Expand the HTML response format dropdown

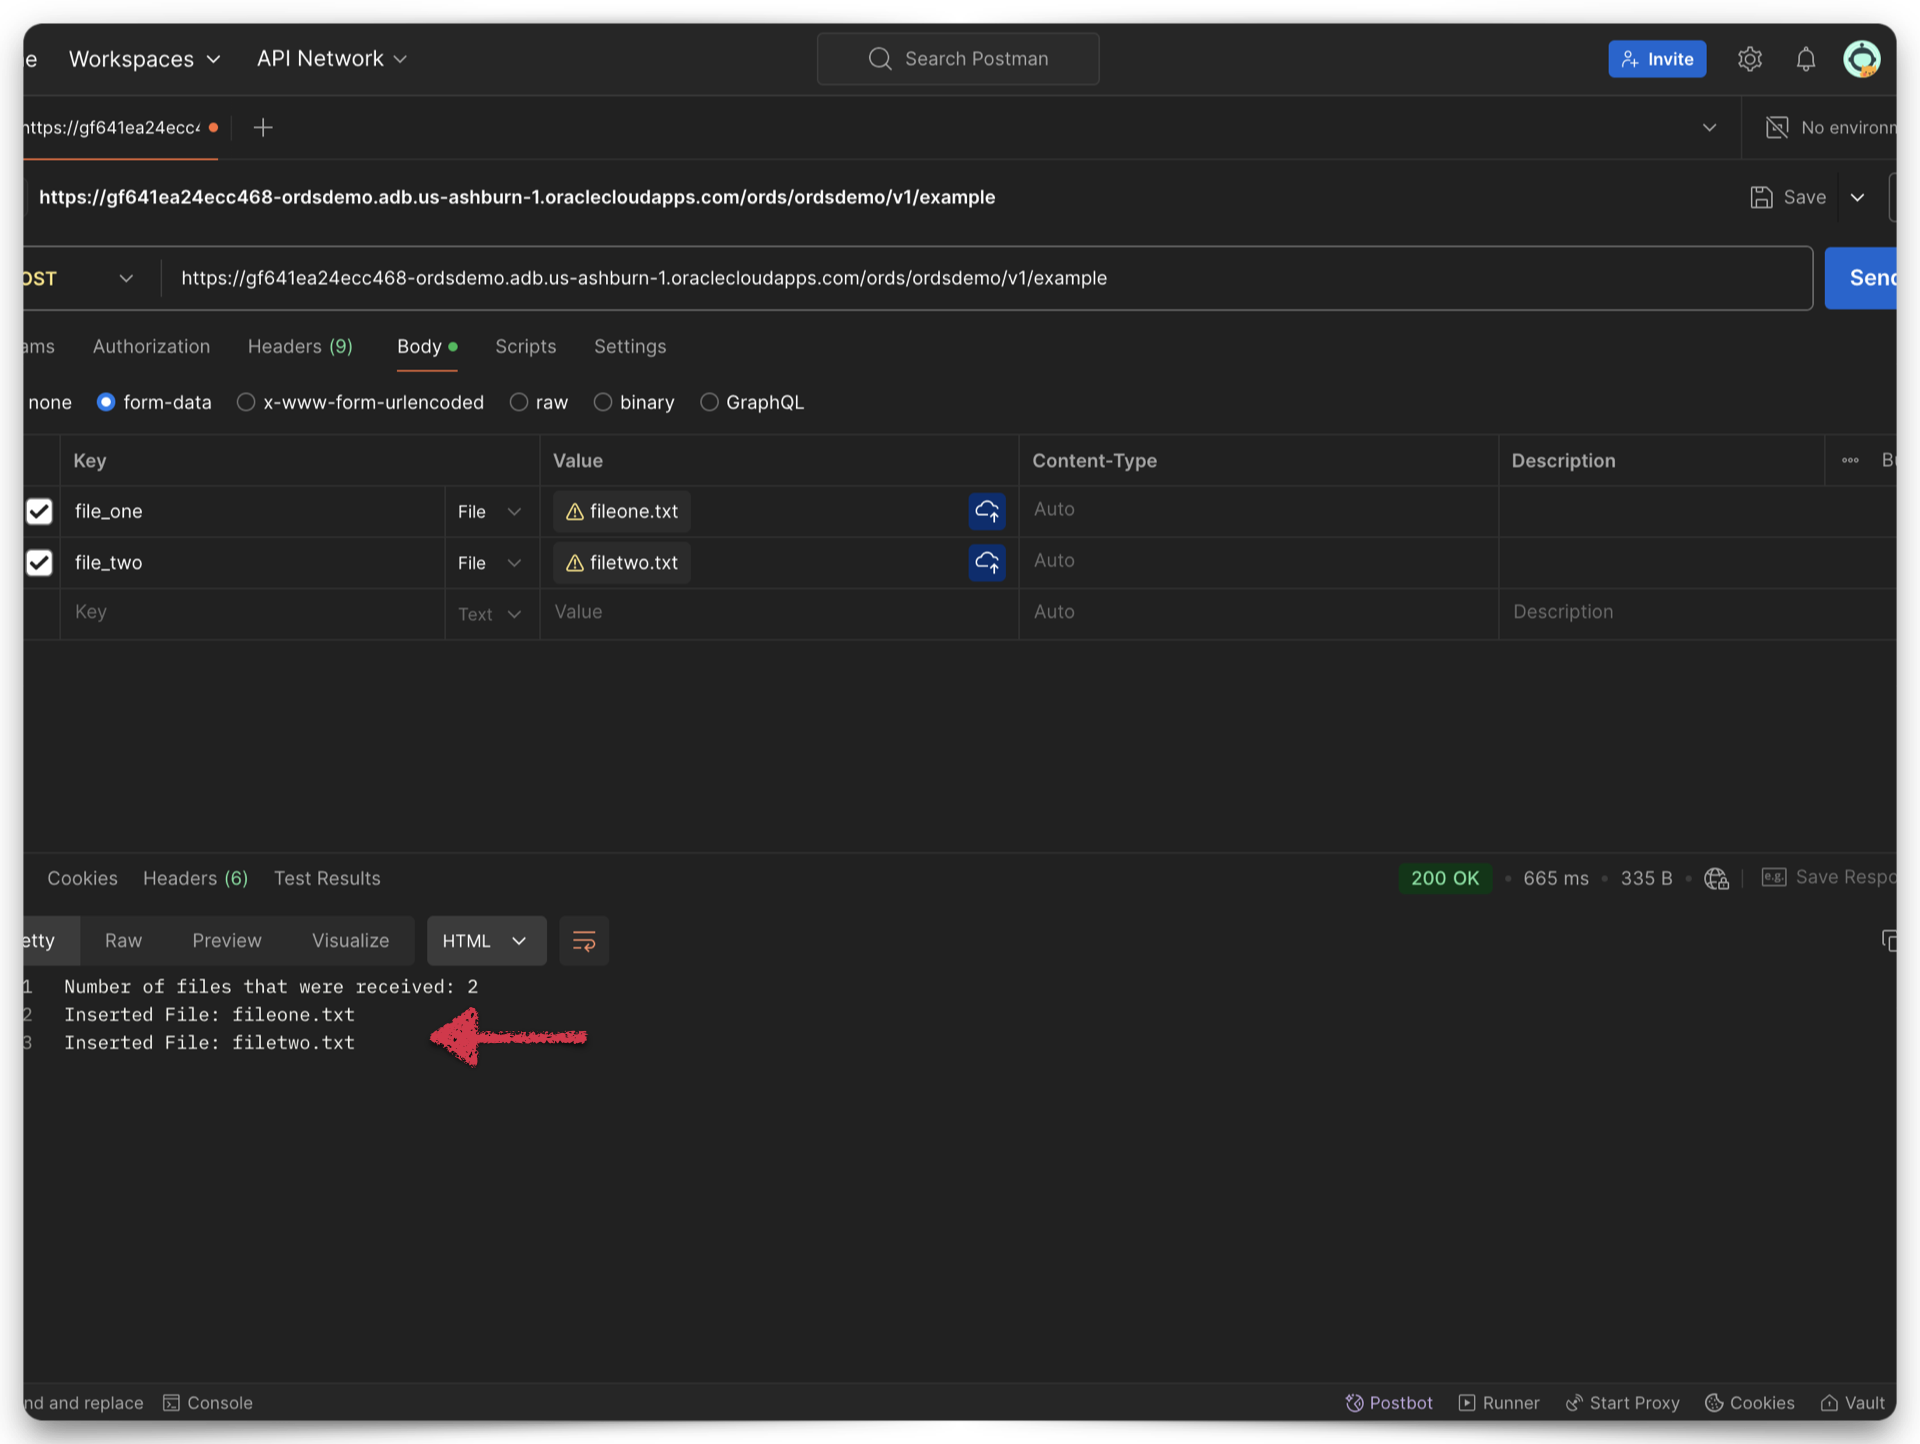[x=486, y=941]
